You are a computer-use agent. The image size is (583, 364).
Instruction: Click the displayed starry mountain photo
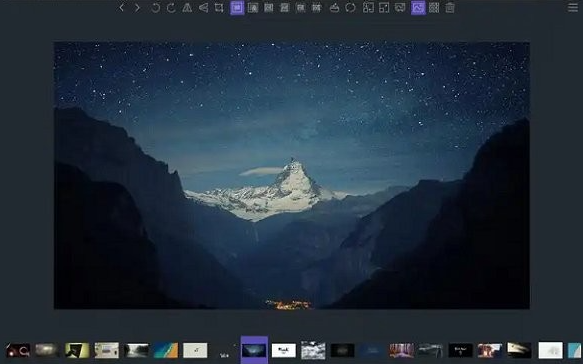click(x=292, y=175)
